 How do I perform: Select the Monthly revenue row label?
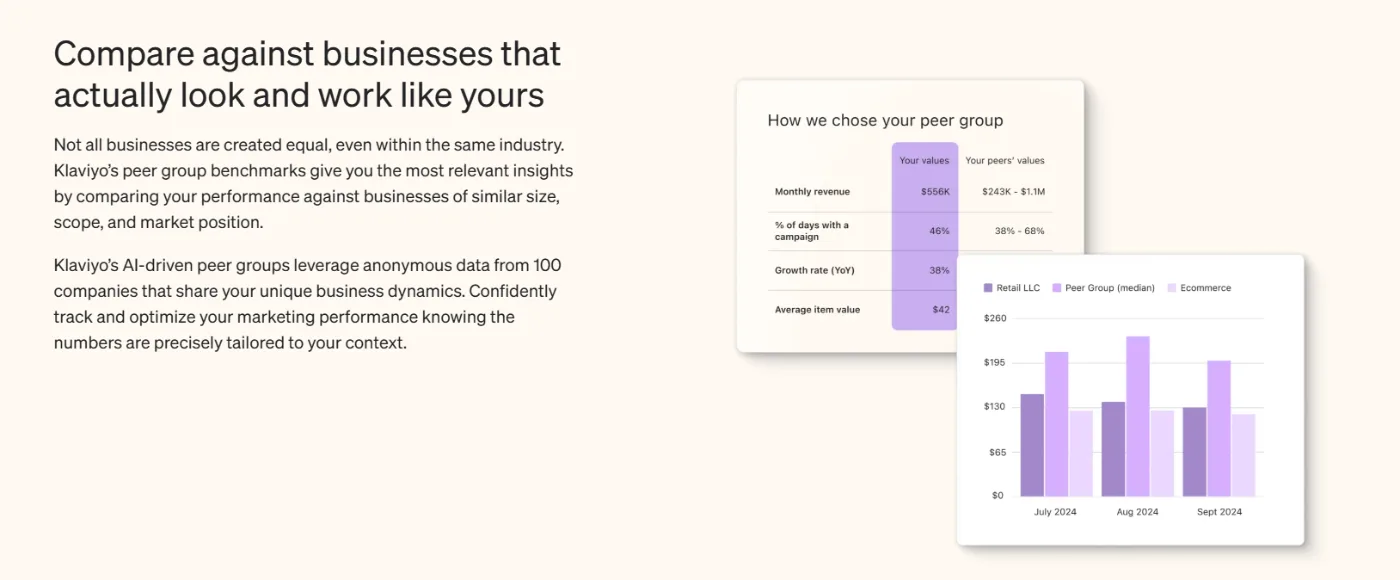812,191
